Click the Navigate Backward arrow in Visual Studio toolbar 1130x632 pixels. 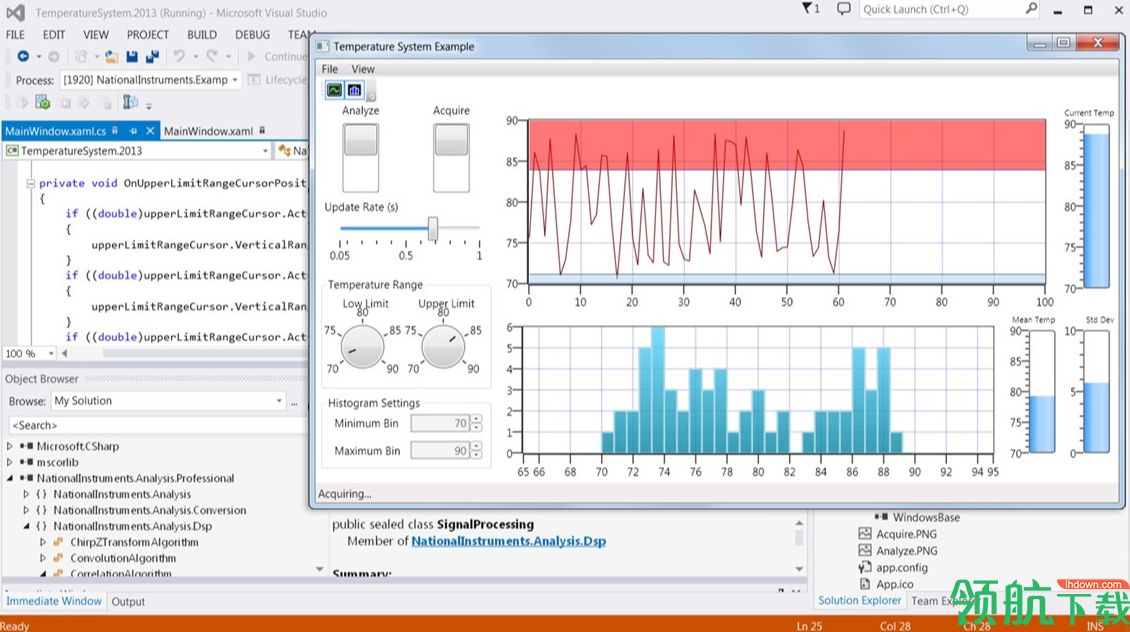pos(23,56)
